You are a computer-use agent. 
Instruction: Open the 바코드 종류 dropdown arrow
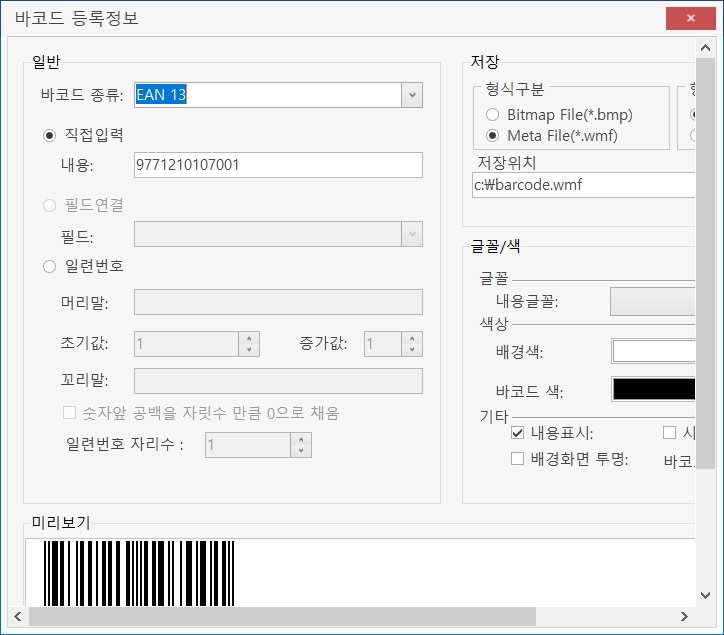point(412,95)
